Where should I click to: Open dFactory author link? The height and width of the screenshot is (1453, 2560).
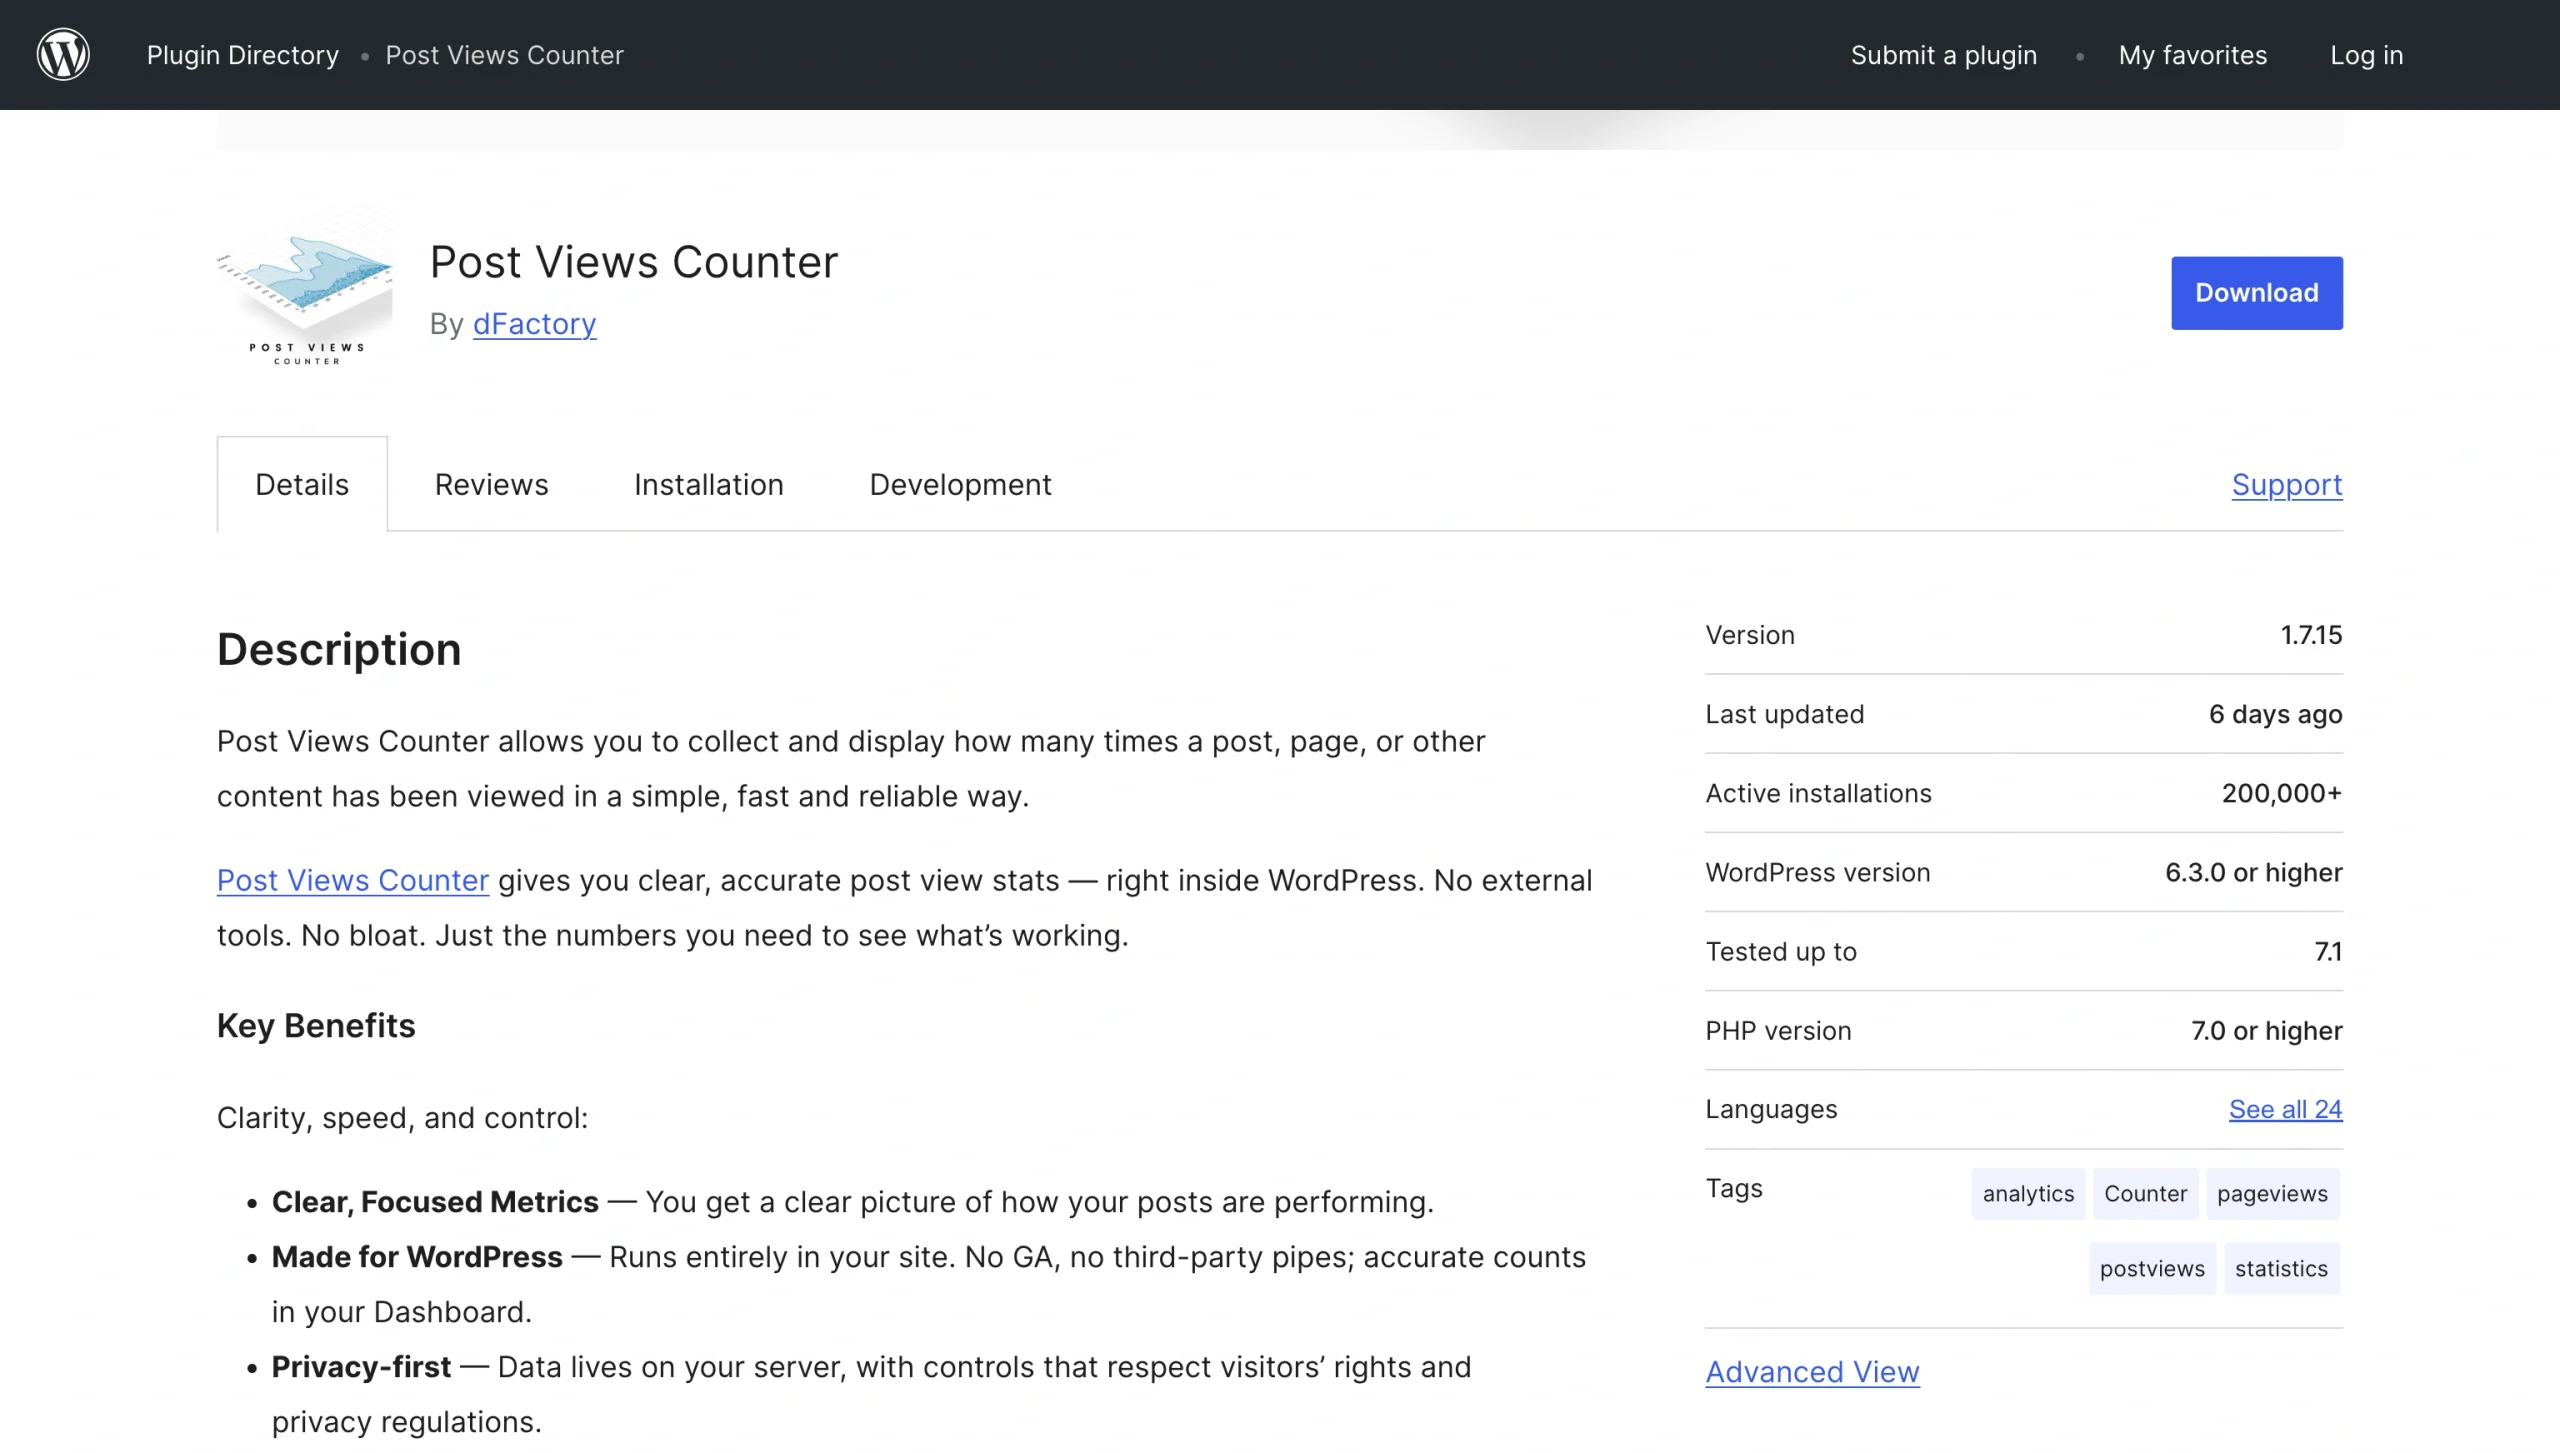coord(534,324)
